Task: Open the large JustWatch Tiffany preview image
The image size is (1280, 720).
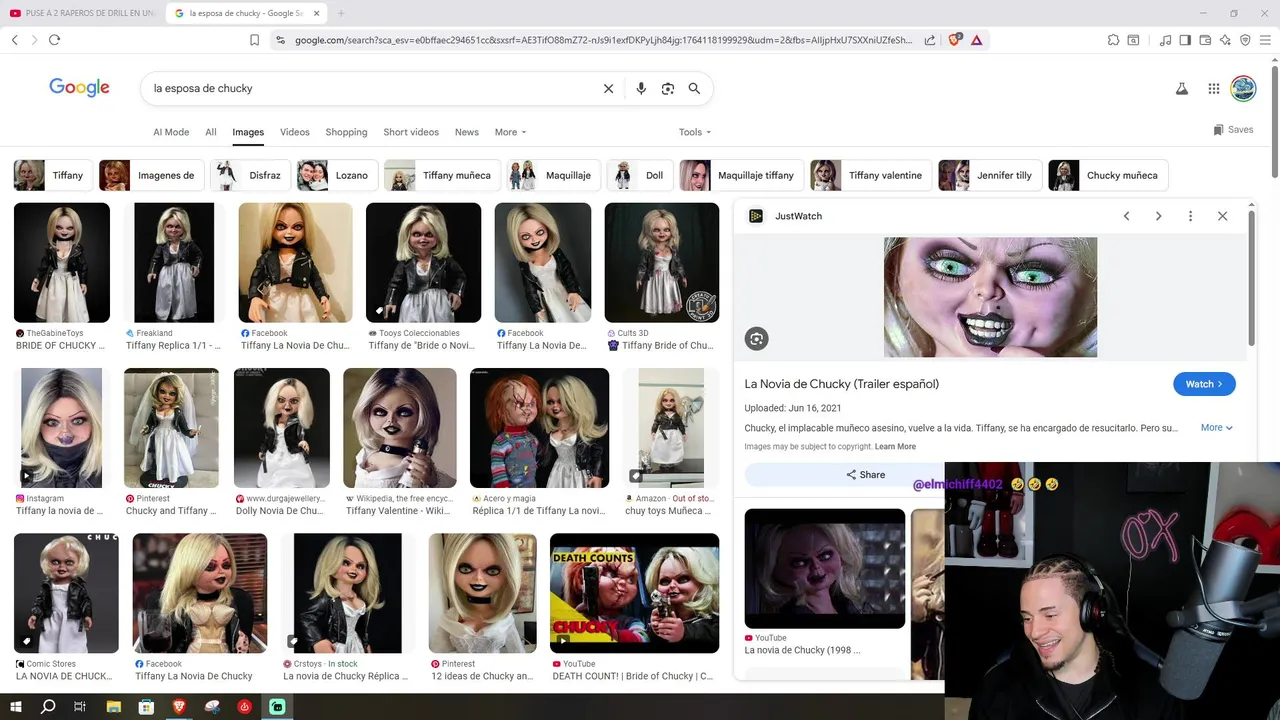Action: [x=990, y=297]
